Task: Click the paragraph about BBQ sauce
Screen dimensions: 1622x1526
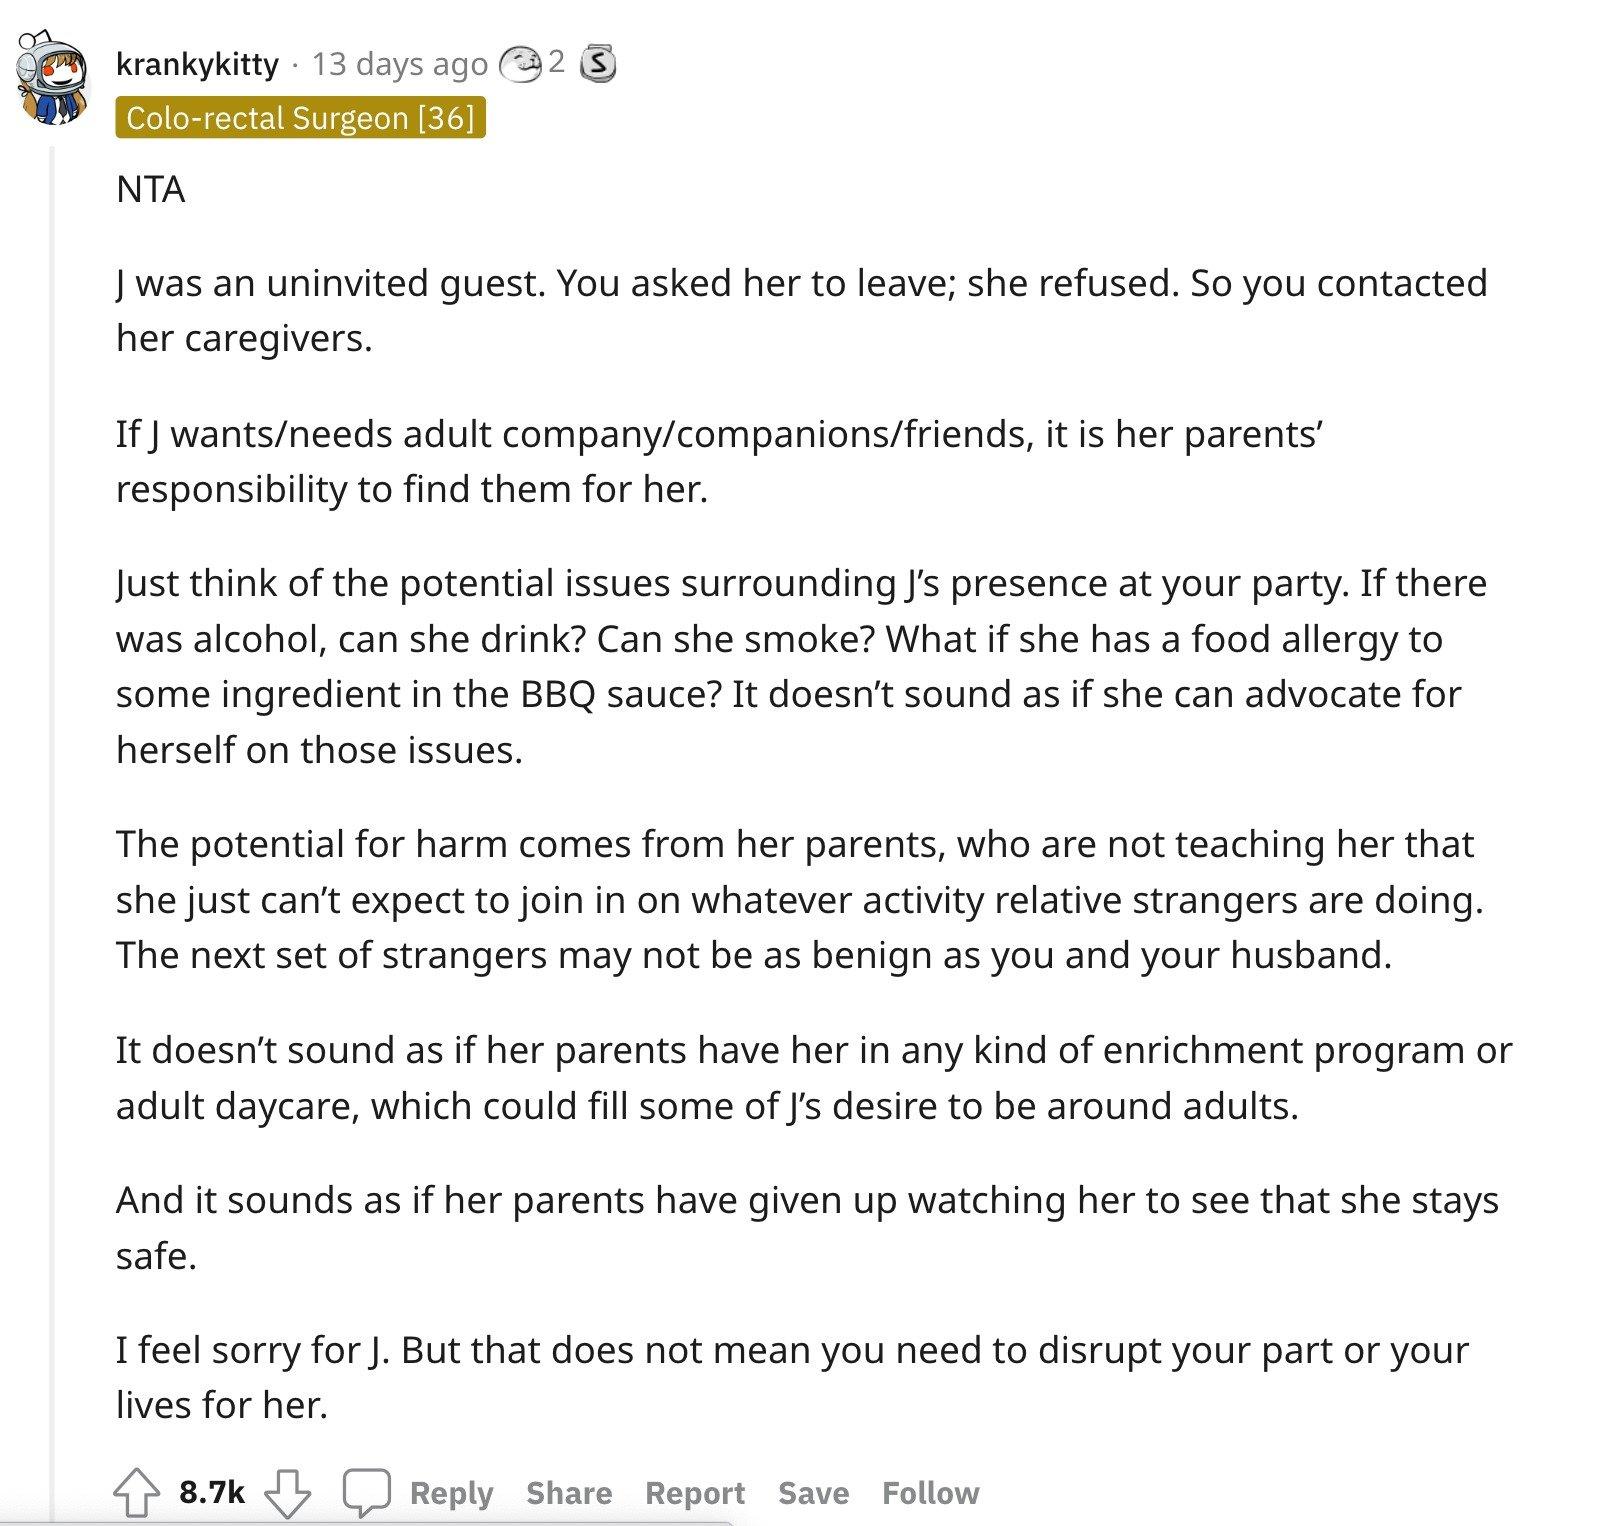Action: click(x=801, y=666)
